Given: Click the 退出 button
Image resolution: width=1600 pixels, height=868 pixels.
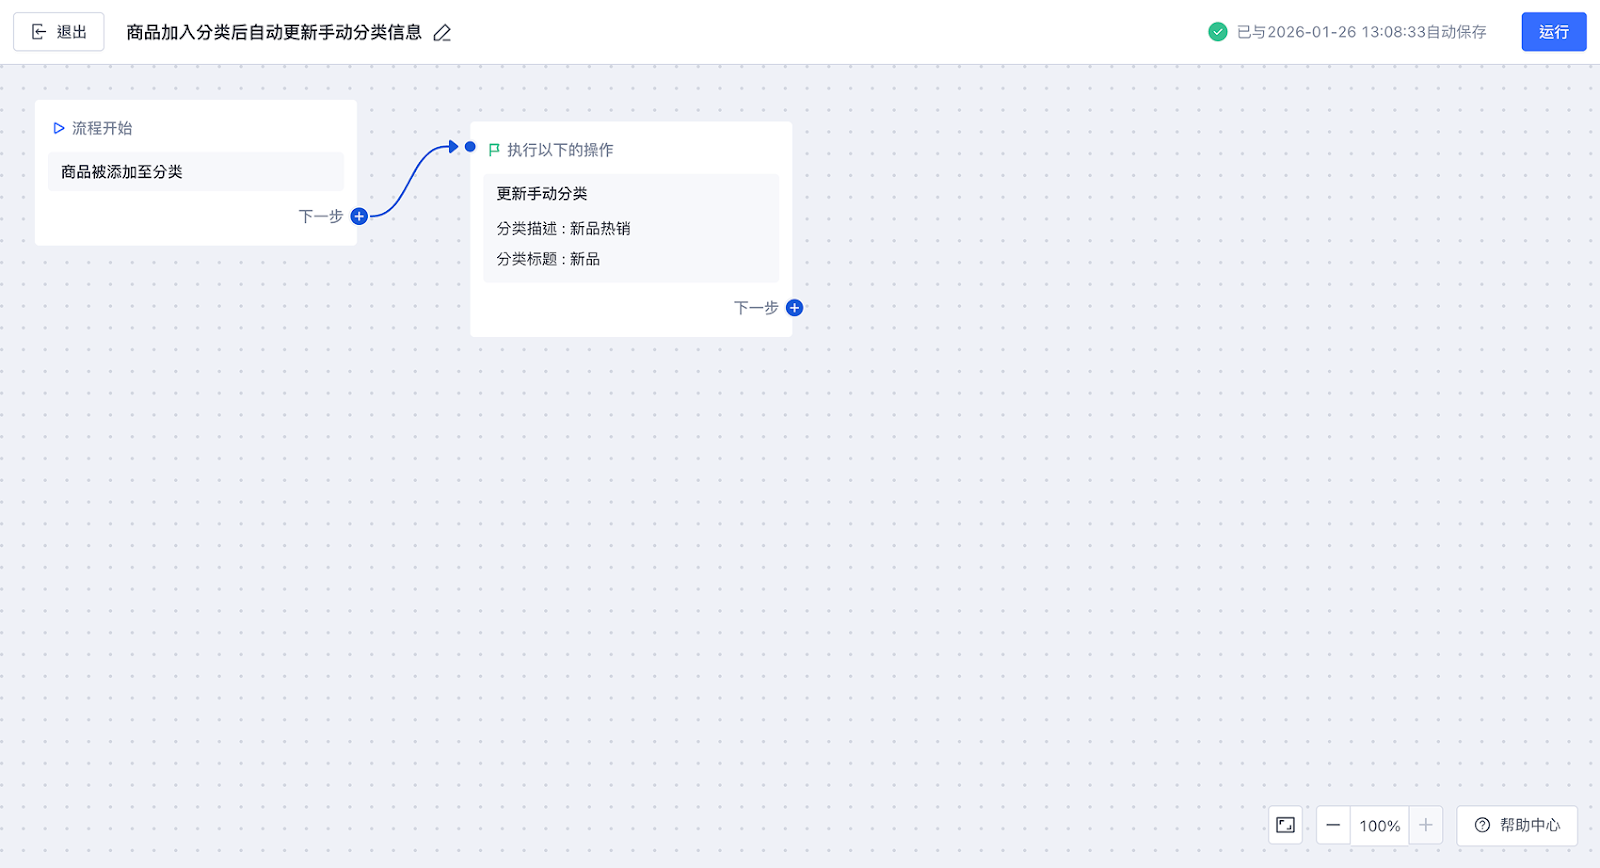Looking at the screenshot, I should [59, 32].
